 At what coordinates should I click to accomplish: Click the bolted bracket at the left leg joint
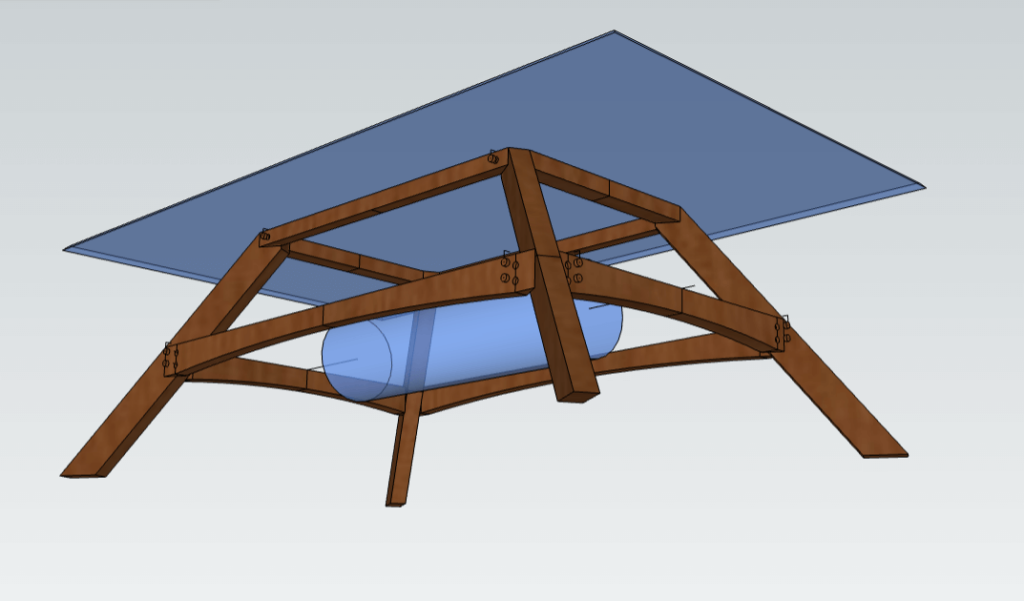click(170, 358)
